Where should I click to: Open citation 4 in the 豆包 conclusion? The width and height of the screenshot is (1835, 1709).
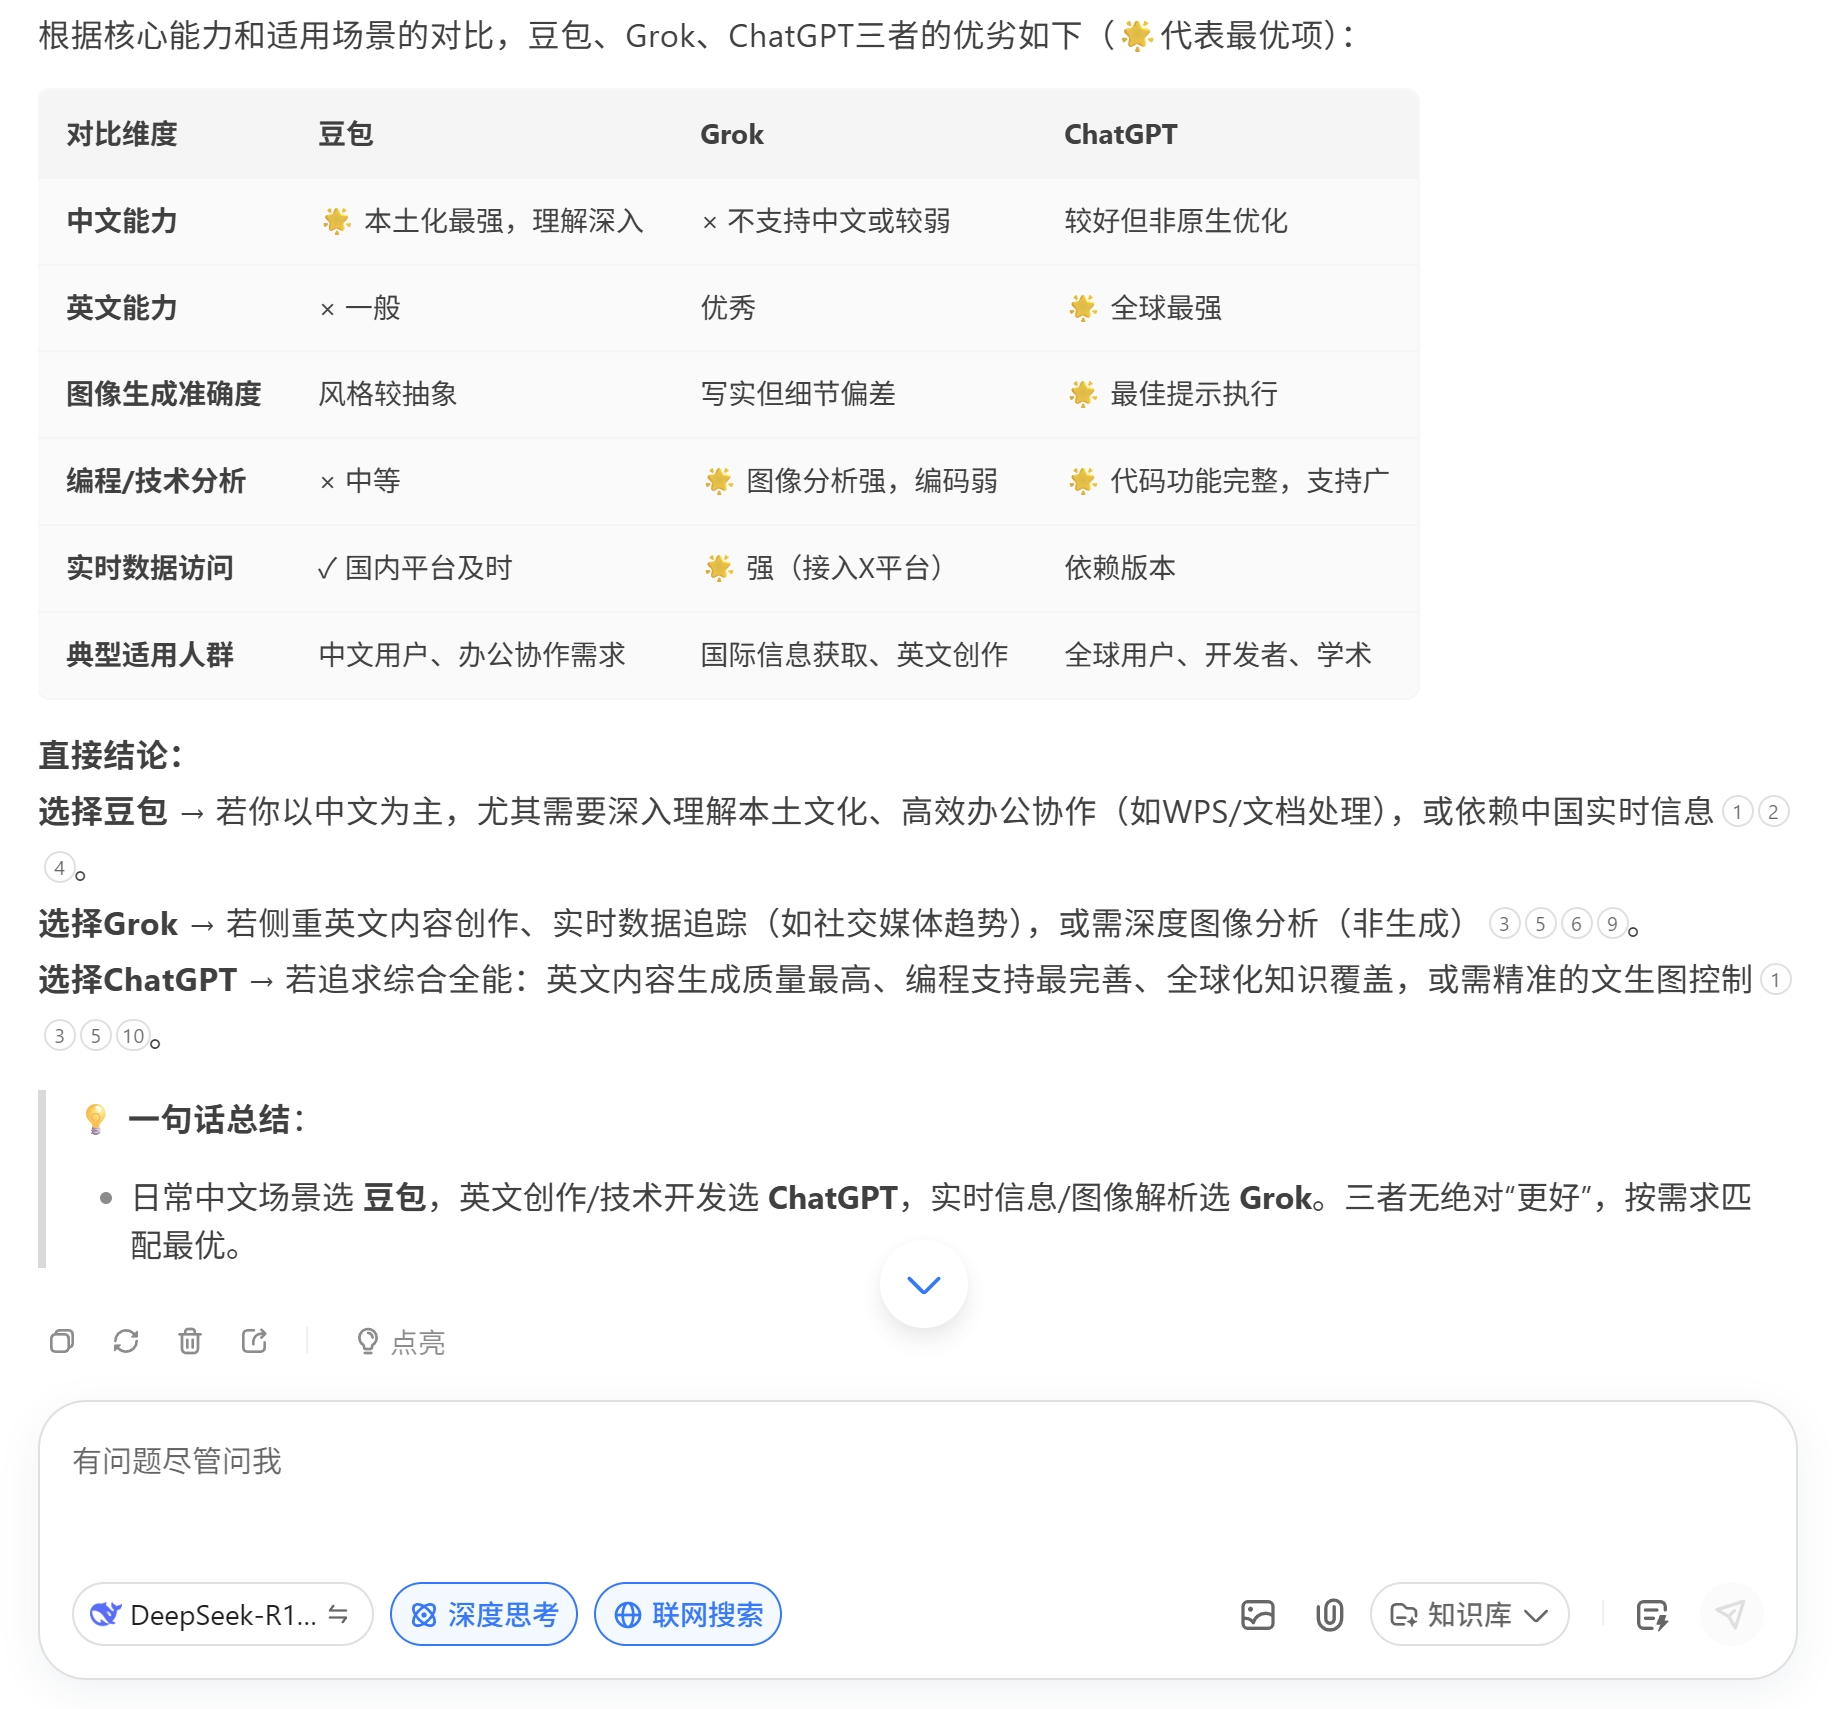click(x=60, y=868)
